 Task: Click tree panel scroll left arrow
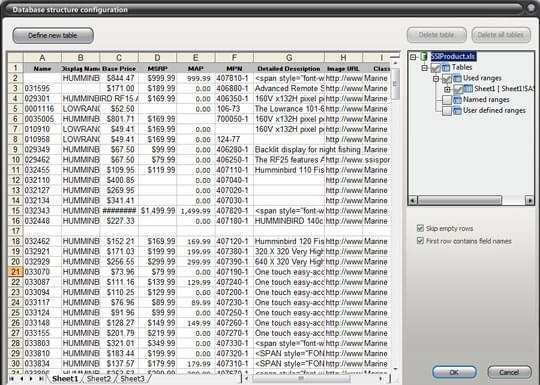[413, 200]
